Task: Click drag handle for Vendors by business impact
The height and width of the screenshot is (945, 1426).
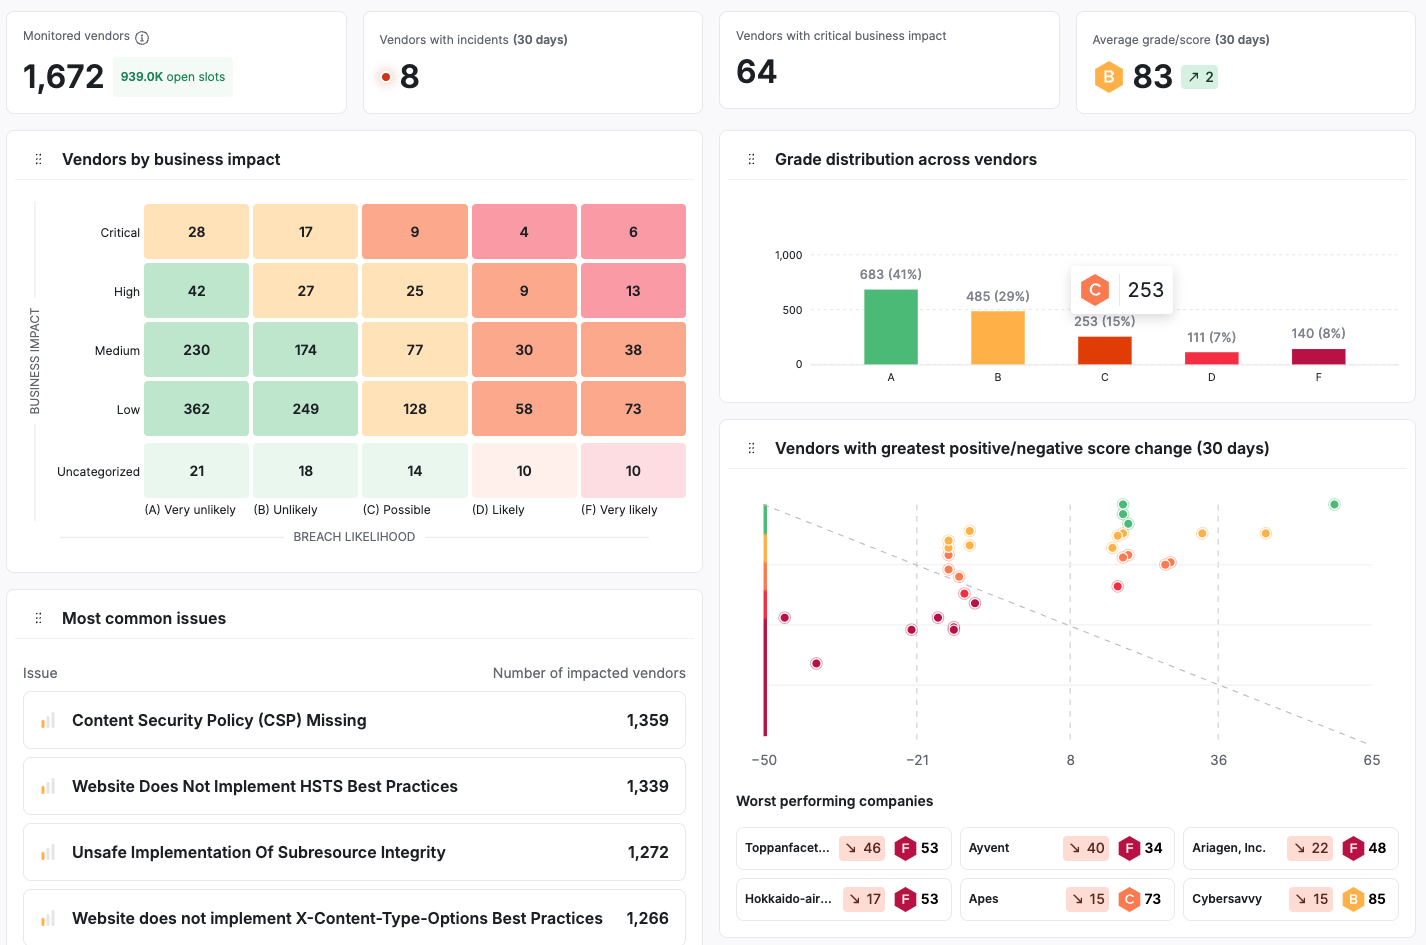Action: click(39, 159)
